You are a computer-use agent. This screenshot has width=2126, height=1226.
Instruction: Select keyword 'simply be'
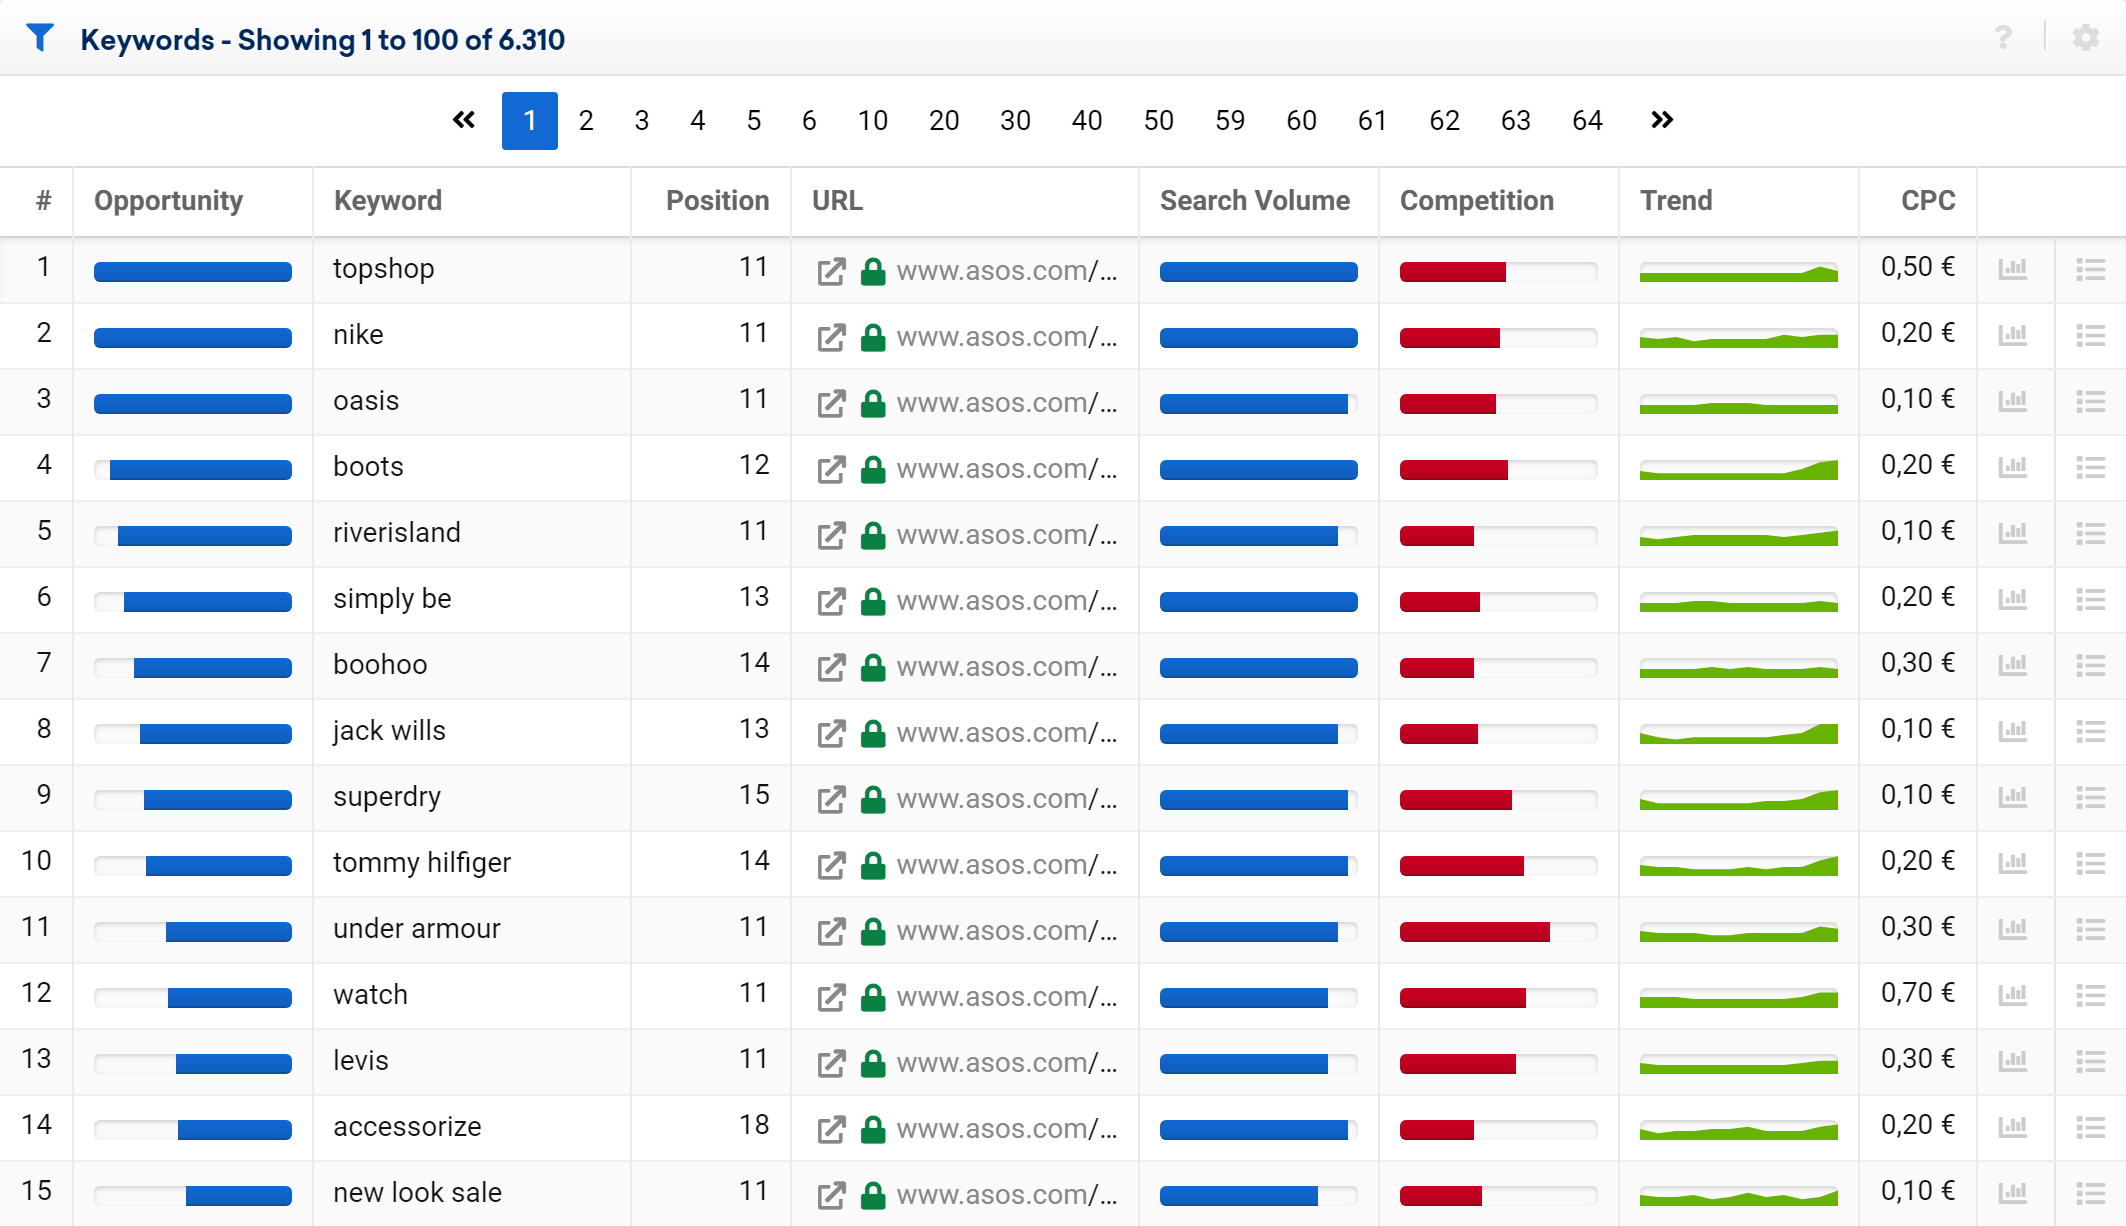(392, 599)
